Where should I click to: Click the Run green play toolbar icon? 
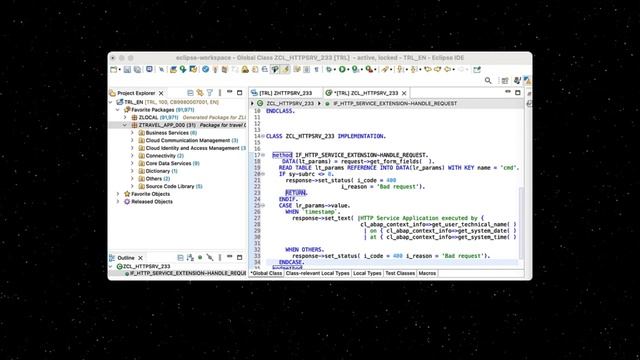[342, 69]
